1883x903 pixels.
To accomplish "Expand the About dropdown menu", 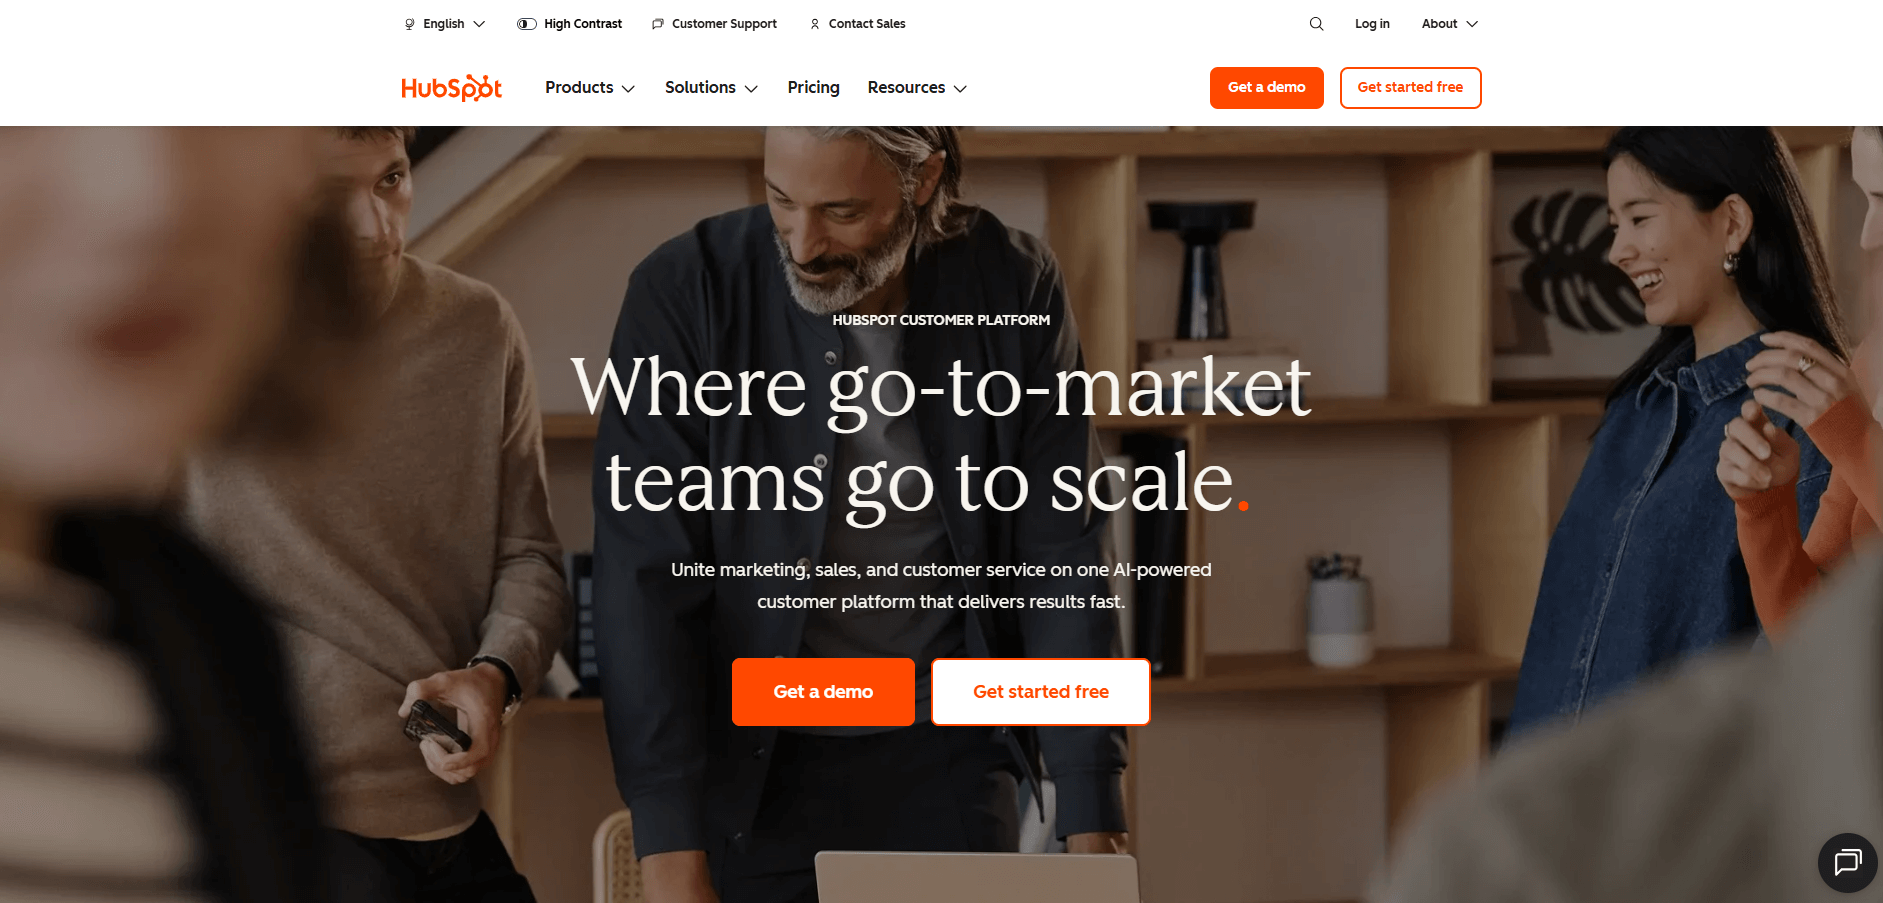I will 1450,24.
